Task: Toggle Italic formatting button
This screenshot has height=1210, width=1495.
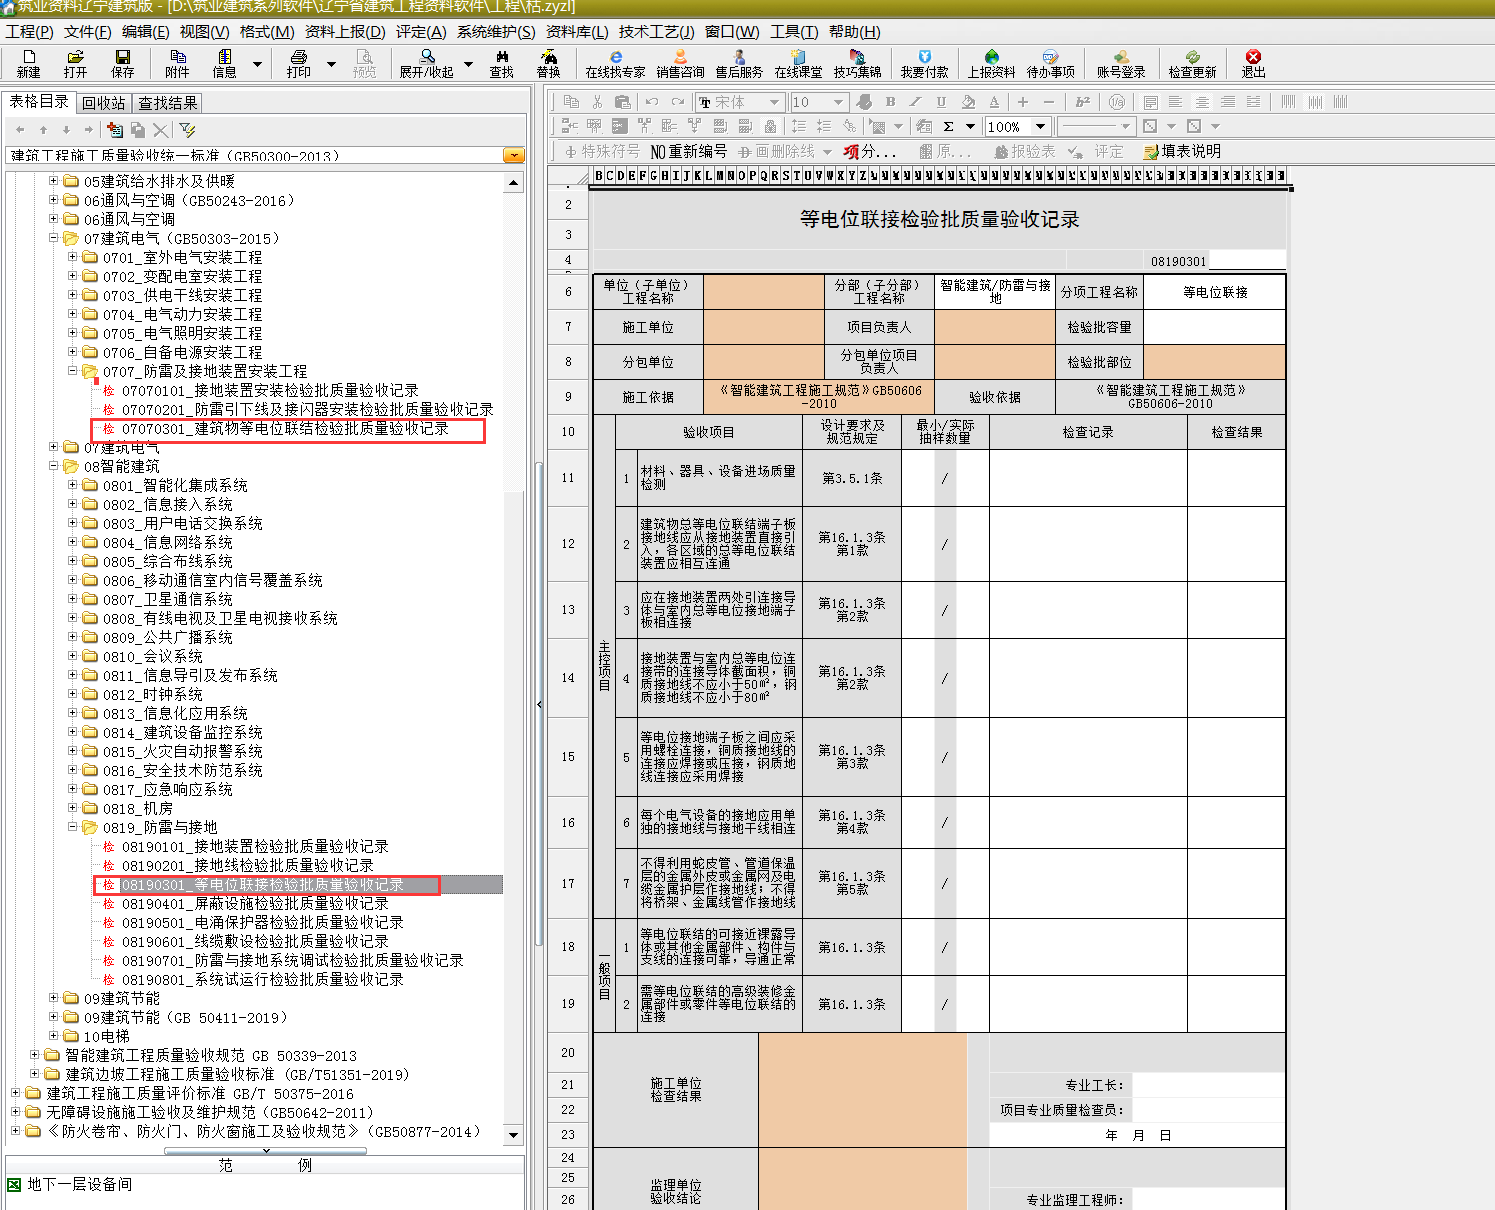Action: [x=915, y=102]
